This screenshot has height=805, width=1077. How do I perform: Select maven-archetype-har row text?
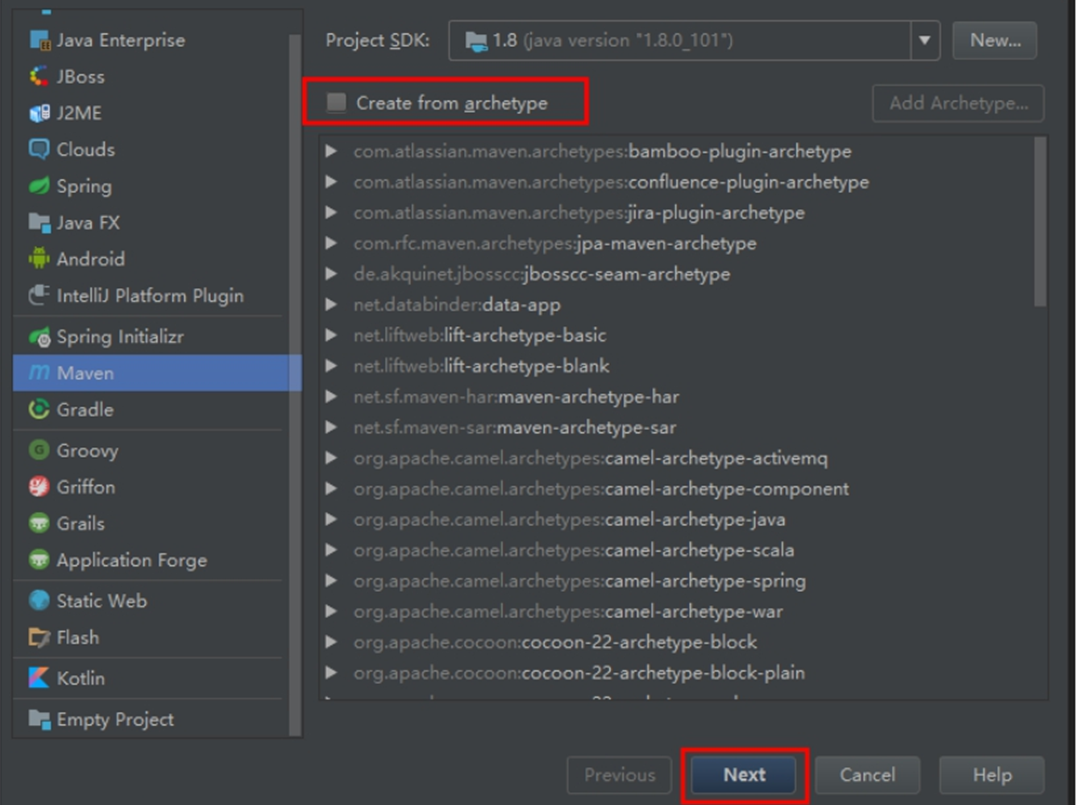click(516, 396)
